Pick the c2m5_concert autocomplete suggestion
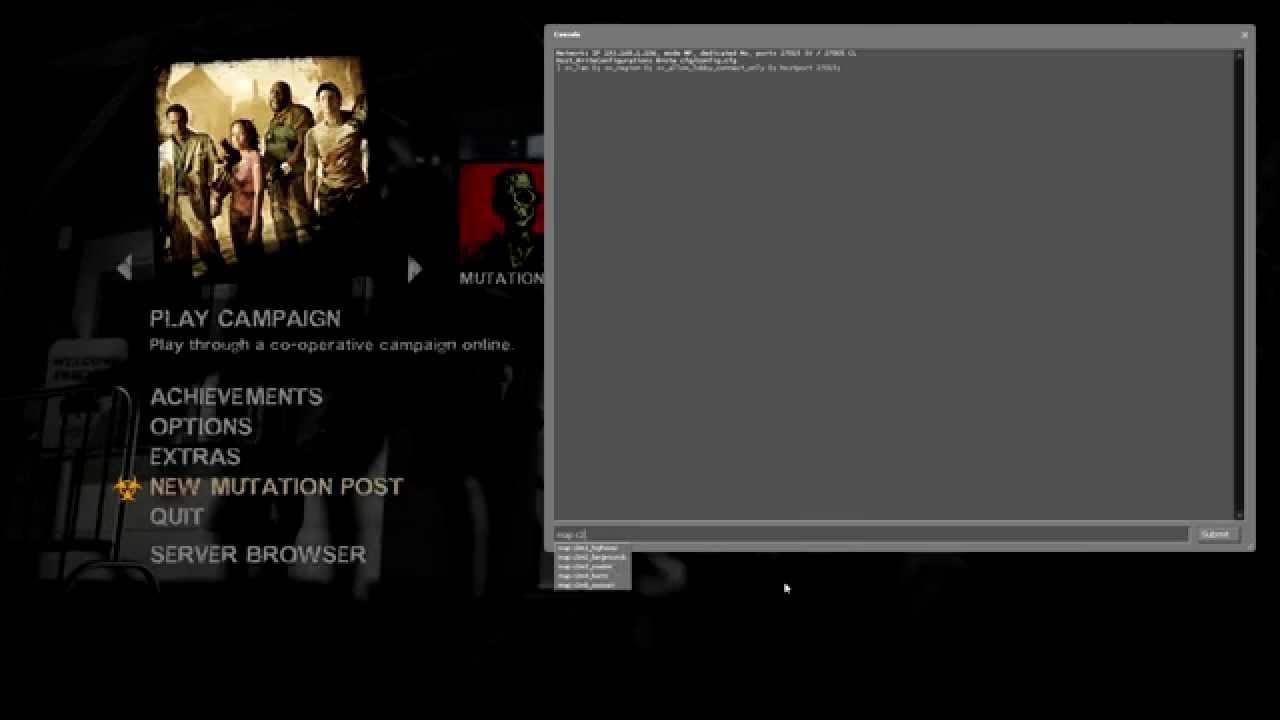Screen dimensions: 1280x720 point(592,585)
